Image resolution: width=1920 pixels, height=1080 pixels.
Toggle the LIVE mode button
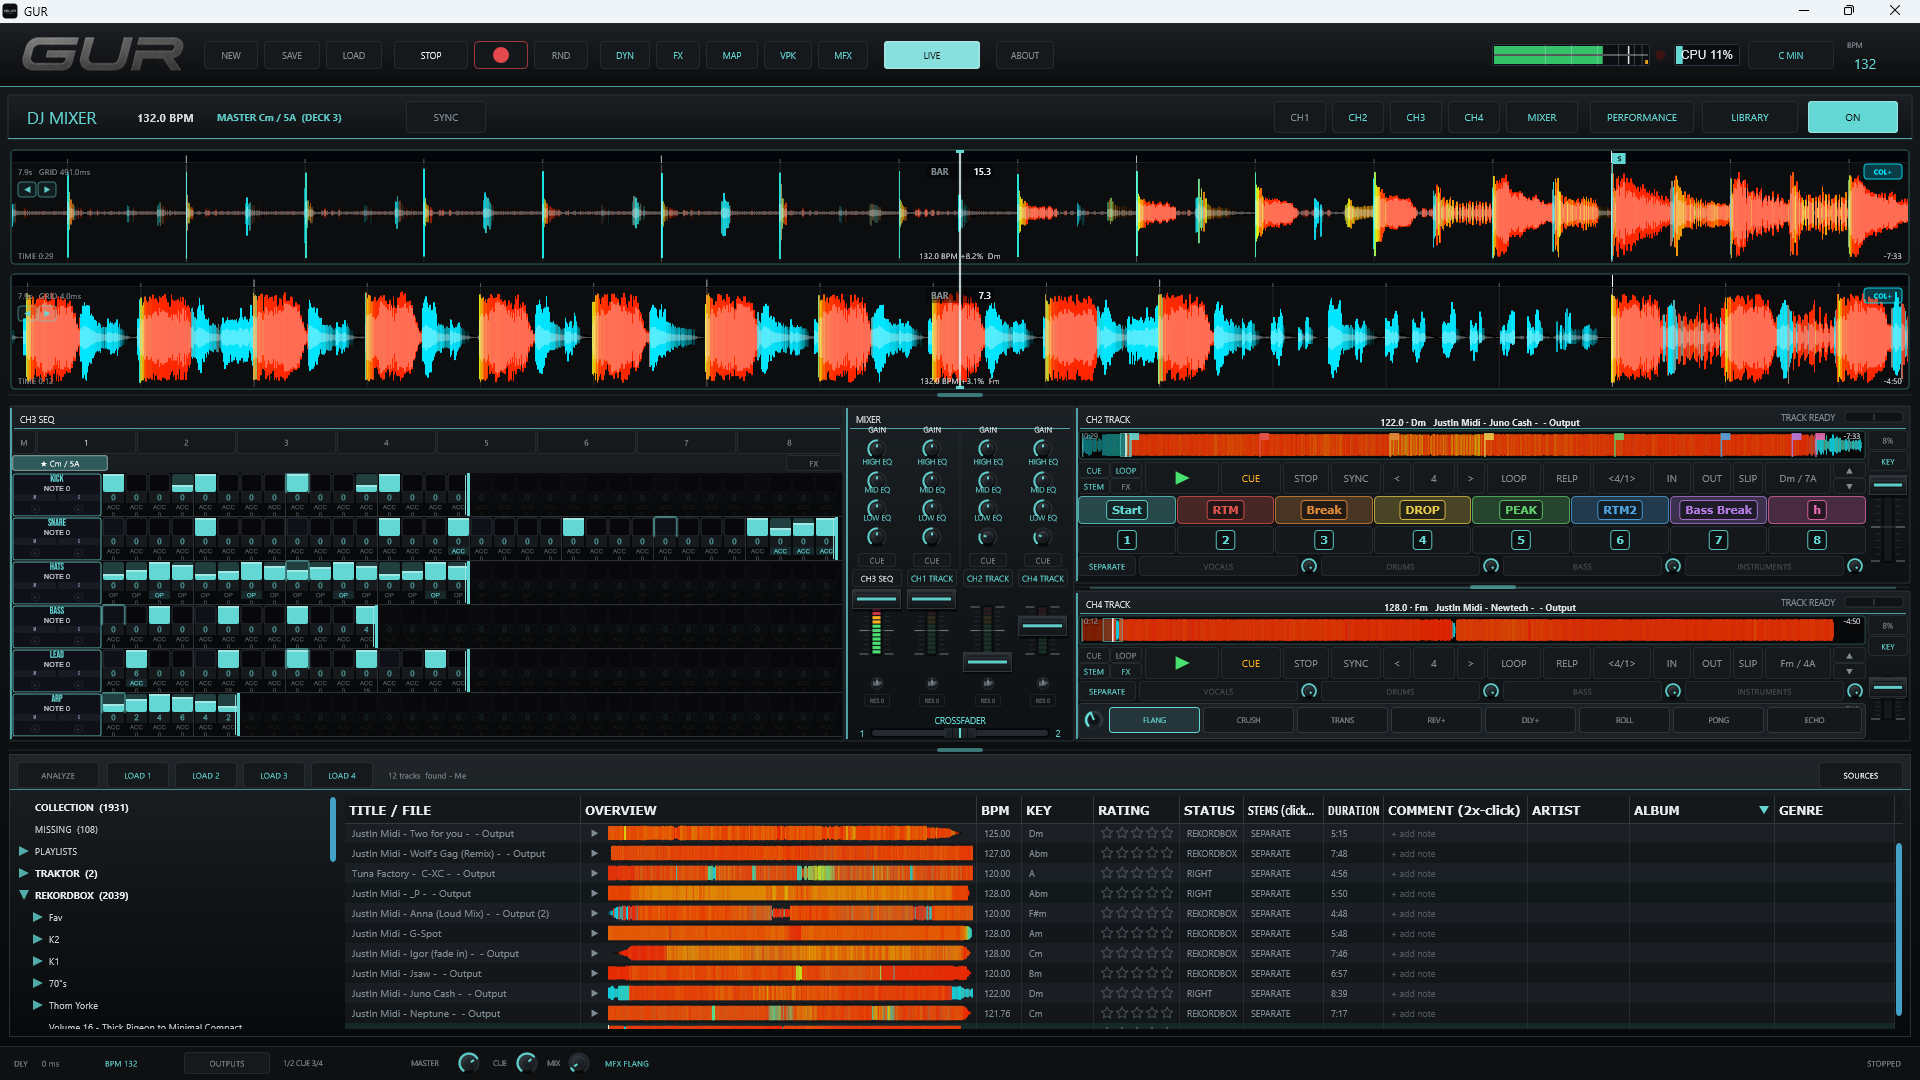pyautogui.click(x=931, y=55)
